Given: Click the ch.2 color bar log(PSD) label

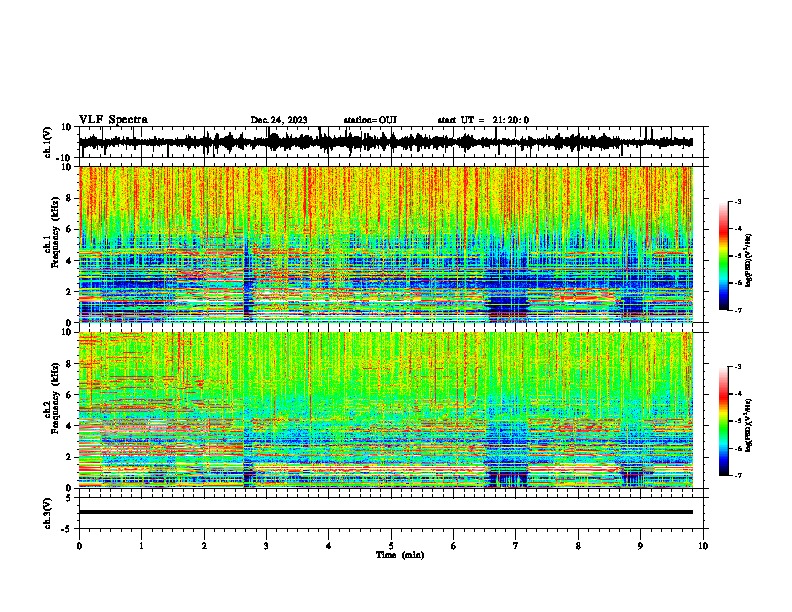Looking at the screenshot, I should click(749, 426).
